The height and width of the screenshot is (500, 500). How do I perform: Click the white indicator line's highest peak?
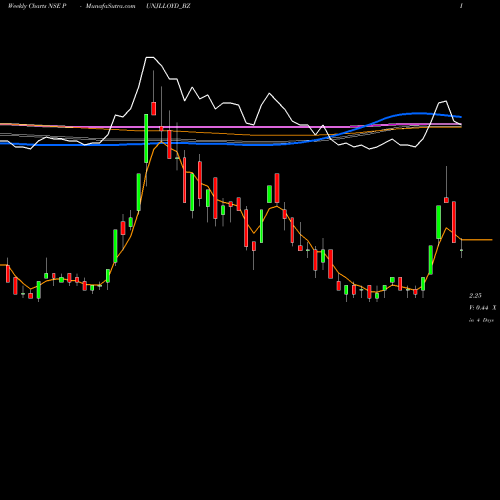click(150, 58)
